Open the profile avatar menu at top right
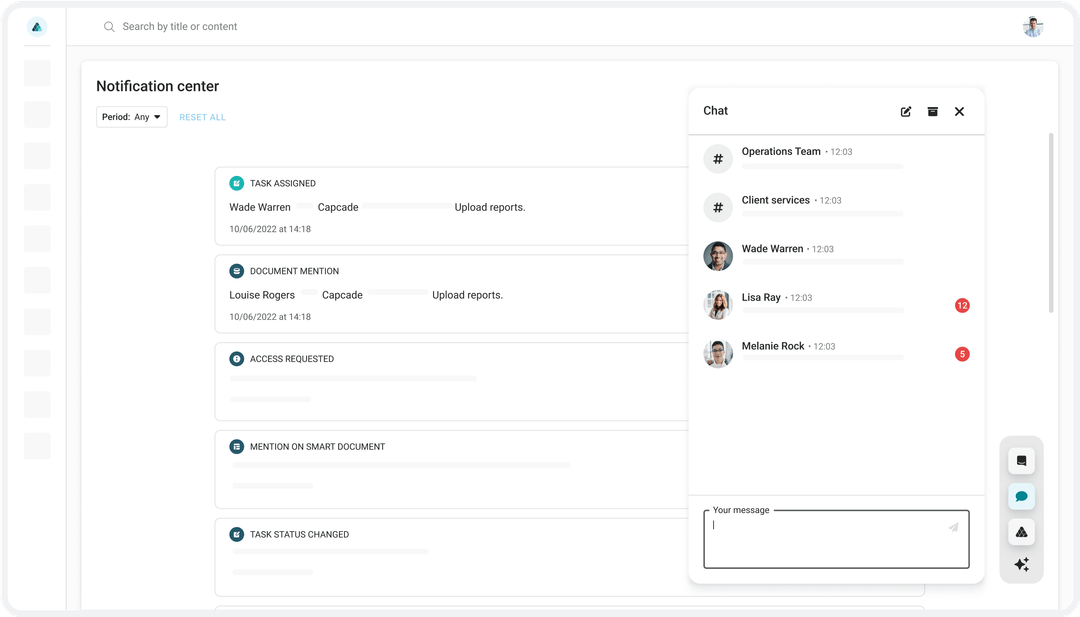Viewport: 1080px width, 617px height. tap(1033, 26)
